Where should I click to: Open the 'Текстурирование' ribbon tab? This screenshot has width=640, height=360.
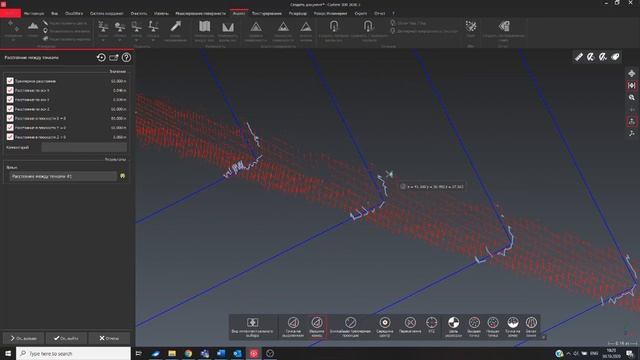tap(267, 13)
